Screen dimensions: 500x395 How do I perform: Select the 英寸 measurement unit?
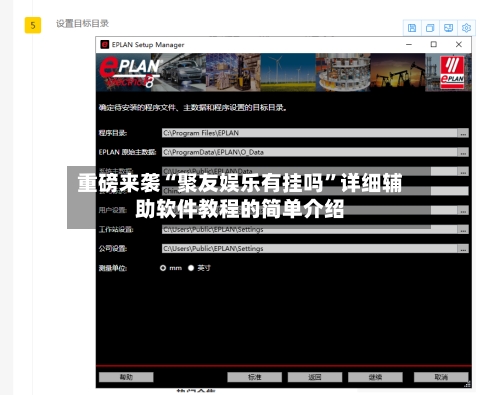click(x=191, y=268)
